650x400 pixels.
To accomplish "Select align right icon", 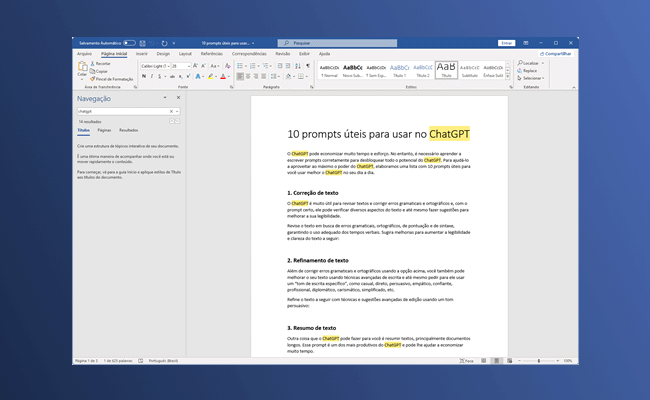I will 256,76.
